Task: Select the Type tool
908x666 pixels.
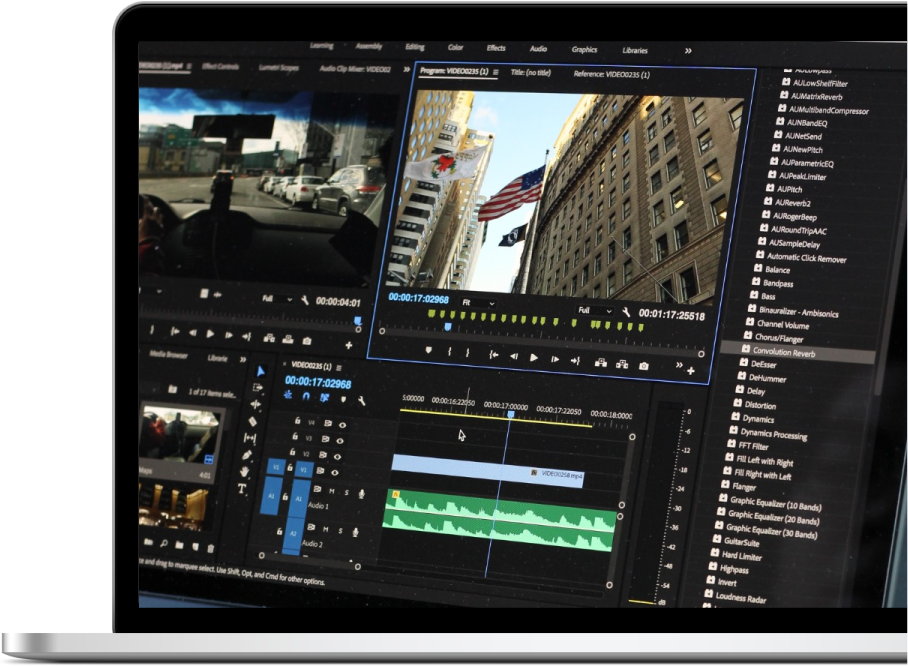Action: click(x=242, y=489)
